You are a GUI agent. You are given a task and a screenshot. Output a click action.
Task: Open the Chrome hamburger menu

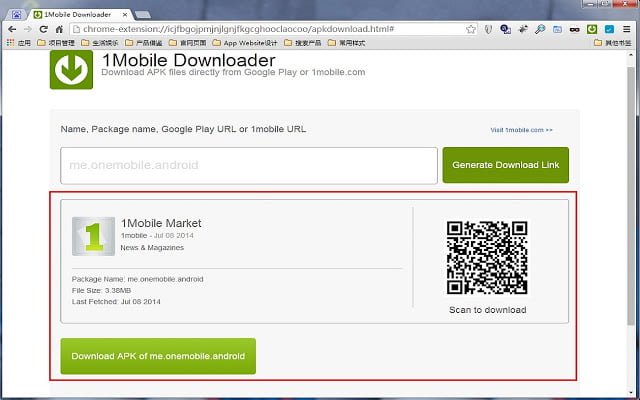(x=627, y=29)
